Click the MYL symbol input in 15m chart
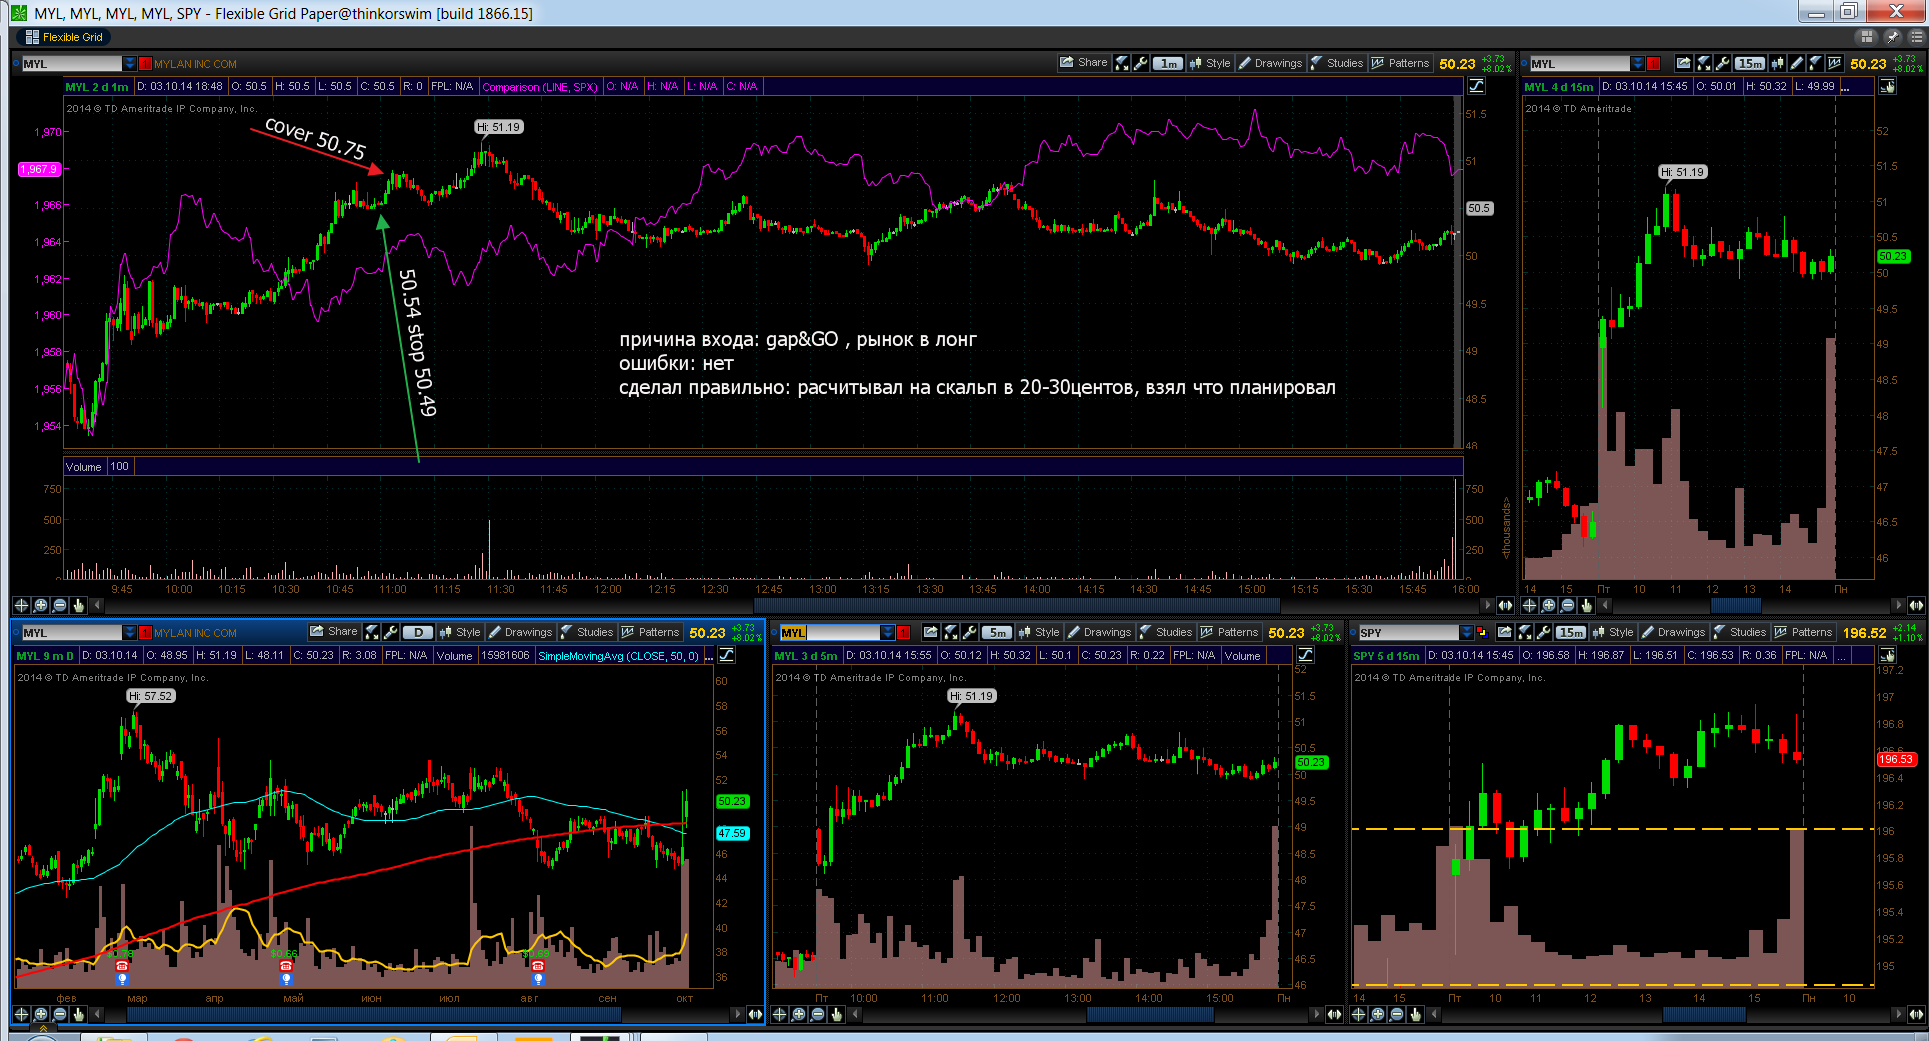Screen dimensions: 1929x1041 1579,64
